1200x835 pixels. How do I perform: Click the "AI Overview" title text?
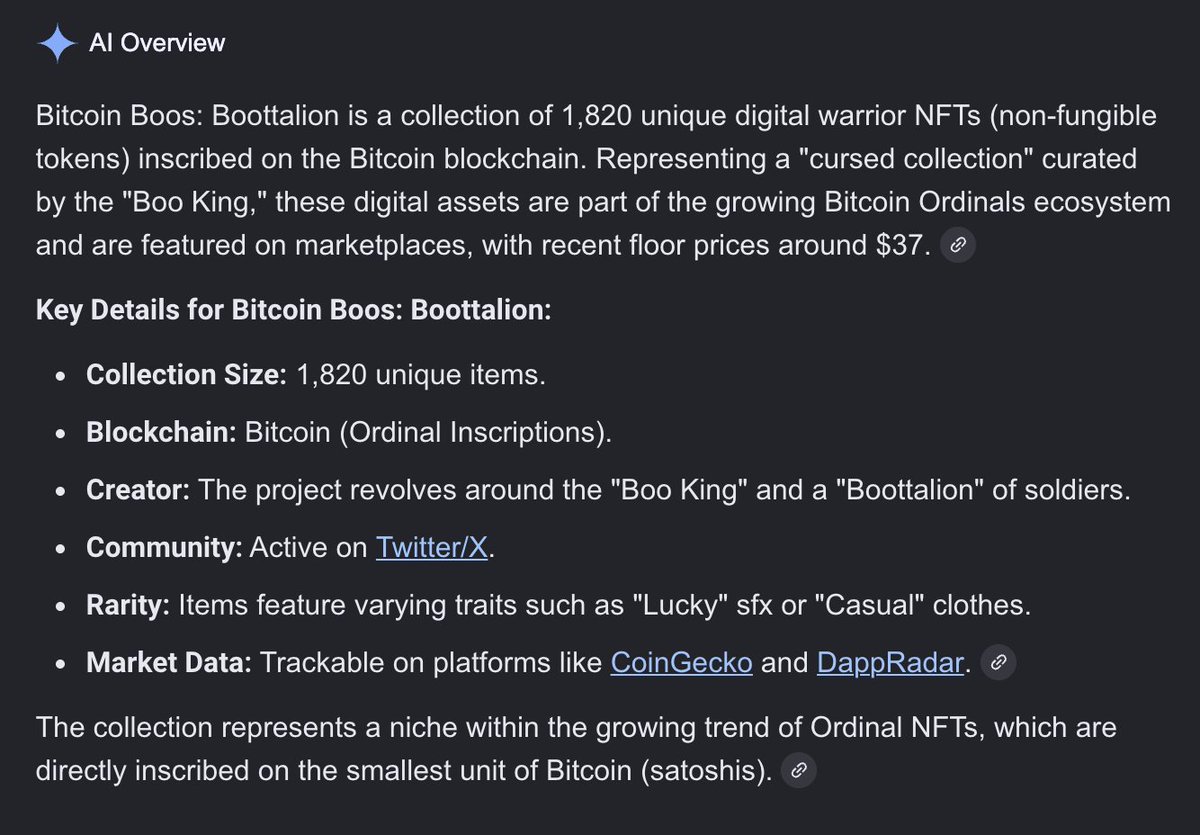[x=157, y=43]
